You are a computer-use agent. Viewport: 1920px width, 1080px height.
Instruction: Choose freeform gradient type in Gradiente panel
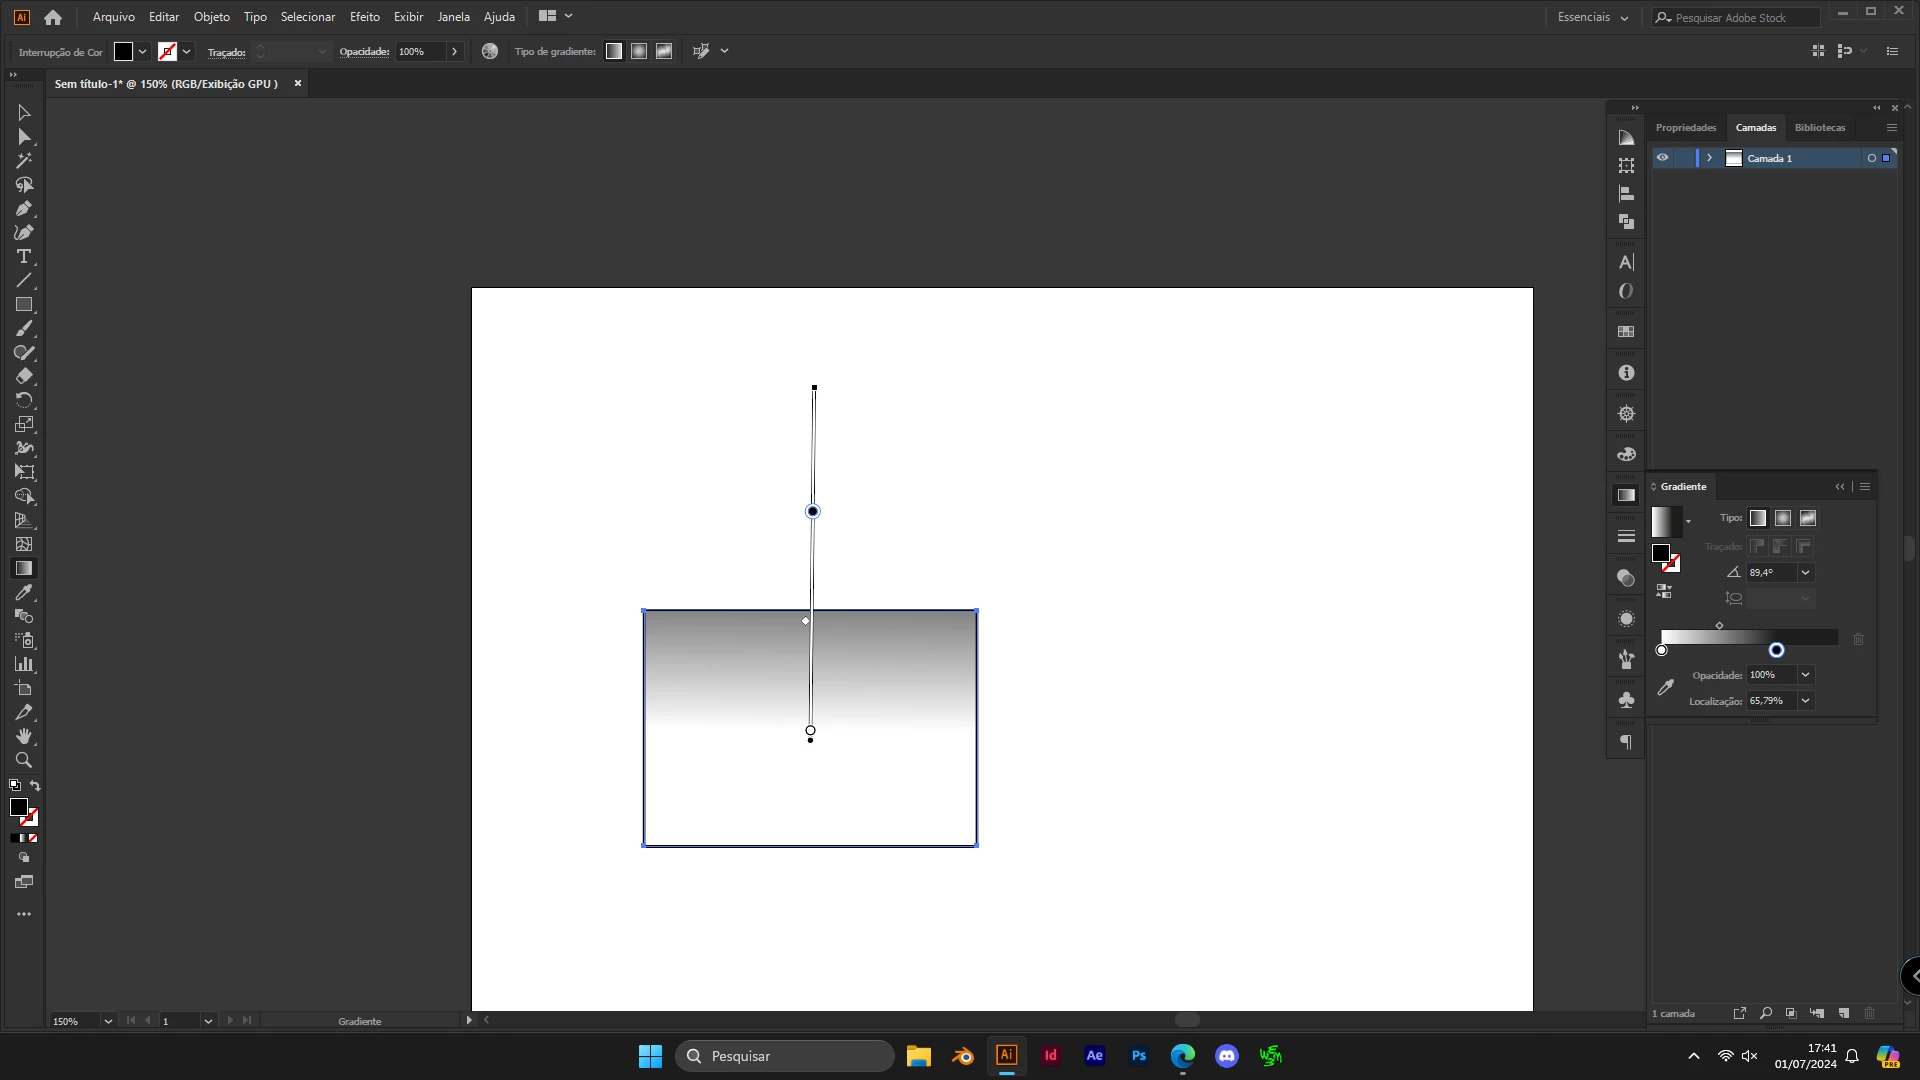[1808, 518]
